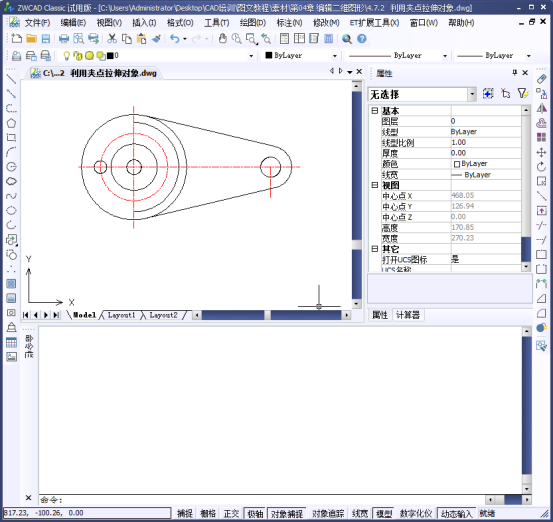This screenshot has height=522, width=553.
Task: Select the Polygon draw tool
Action: (11, 123)
